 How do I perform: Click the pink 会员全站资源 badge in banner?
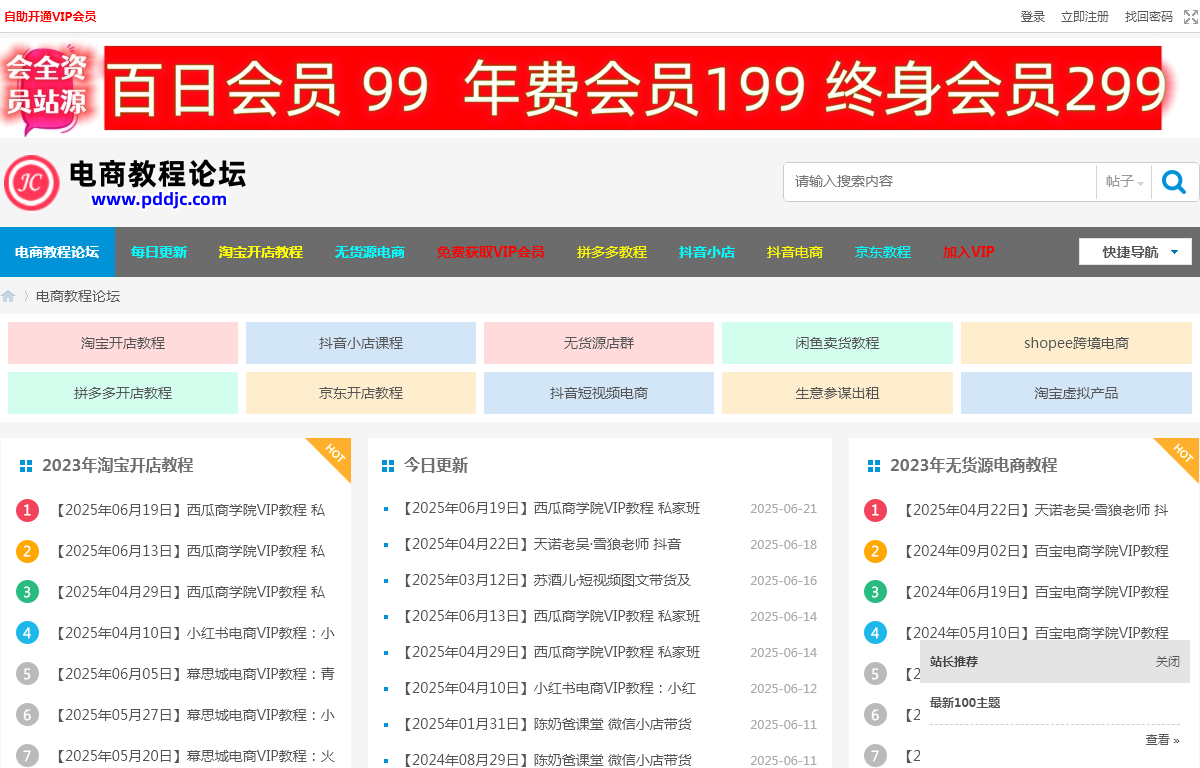coord(52,88)
